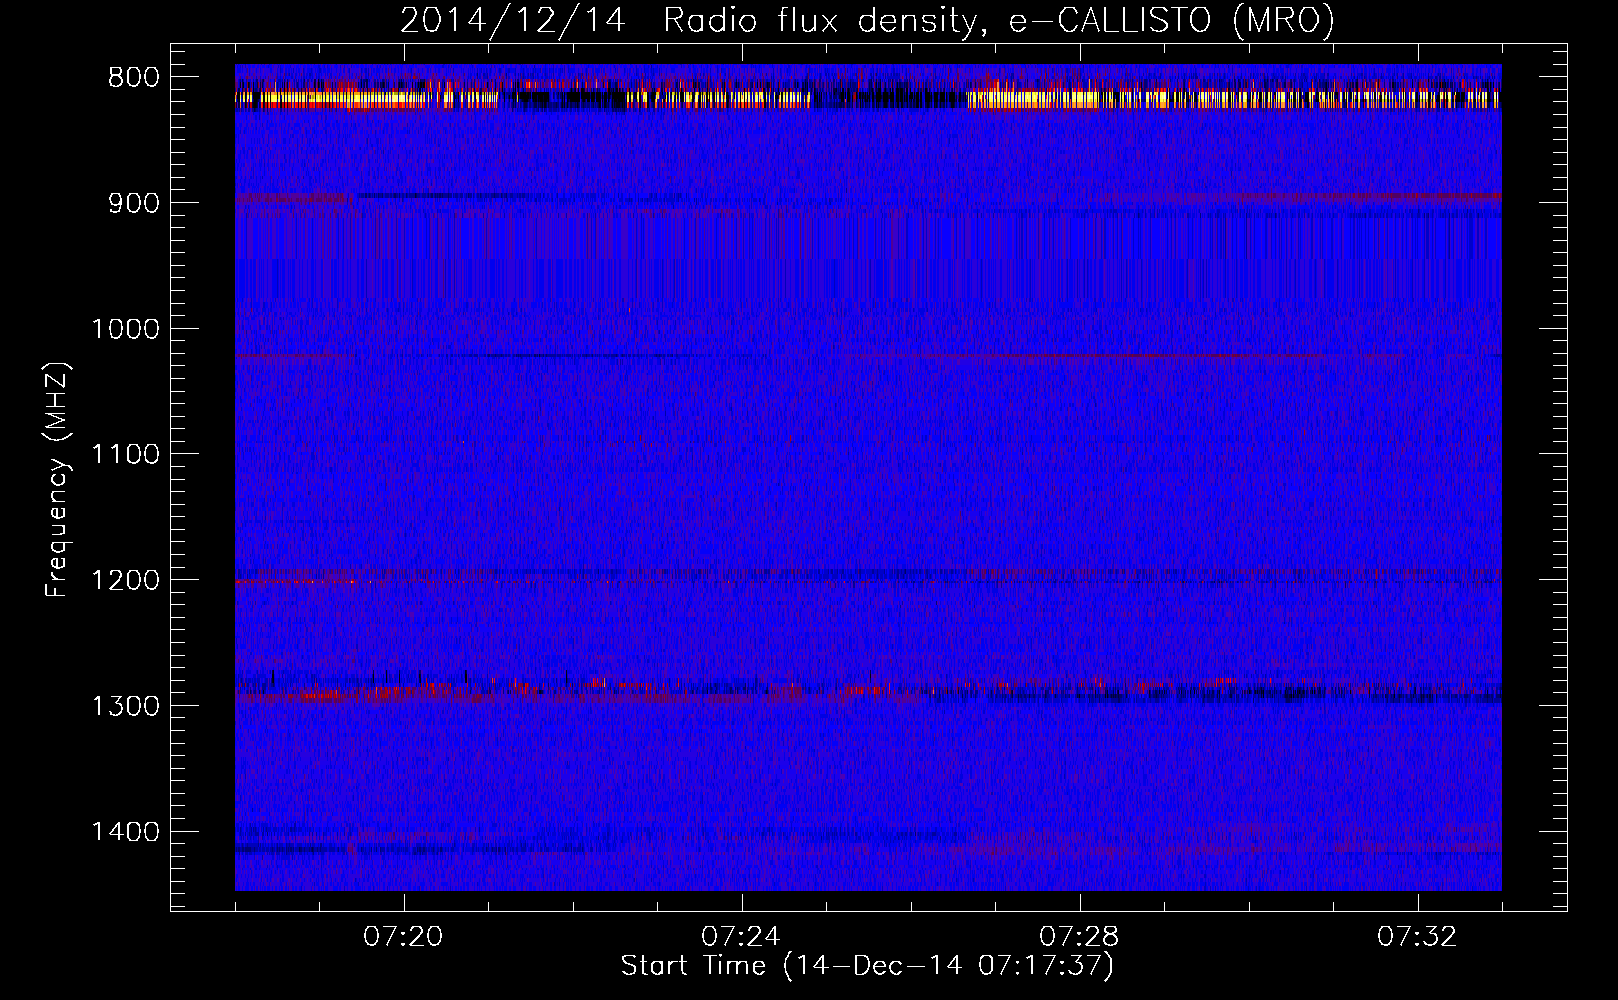Click the "Frequency (MHZ)" axis label
Screen dimensions: 1618x1000
click(x=58, y=480)
